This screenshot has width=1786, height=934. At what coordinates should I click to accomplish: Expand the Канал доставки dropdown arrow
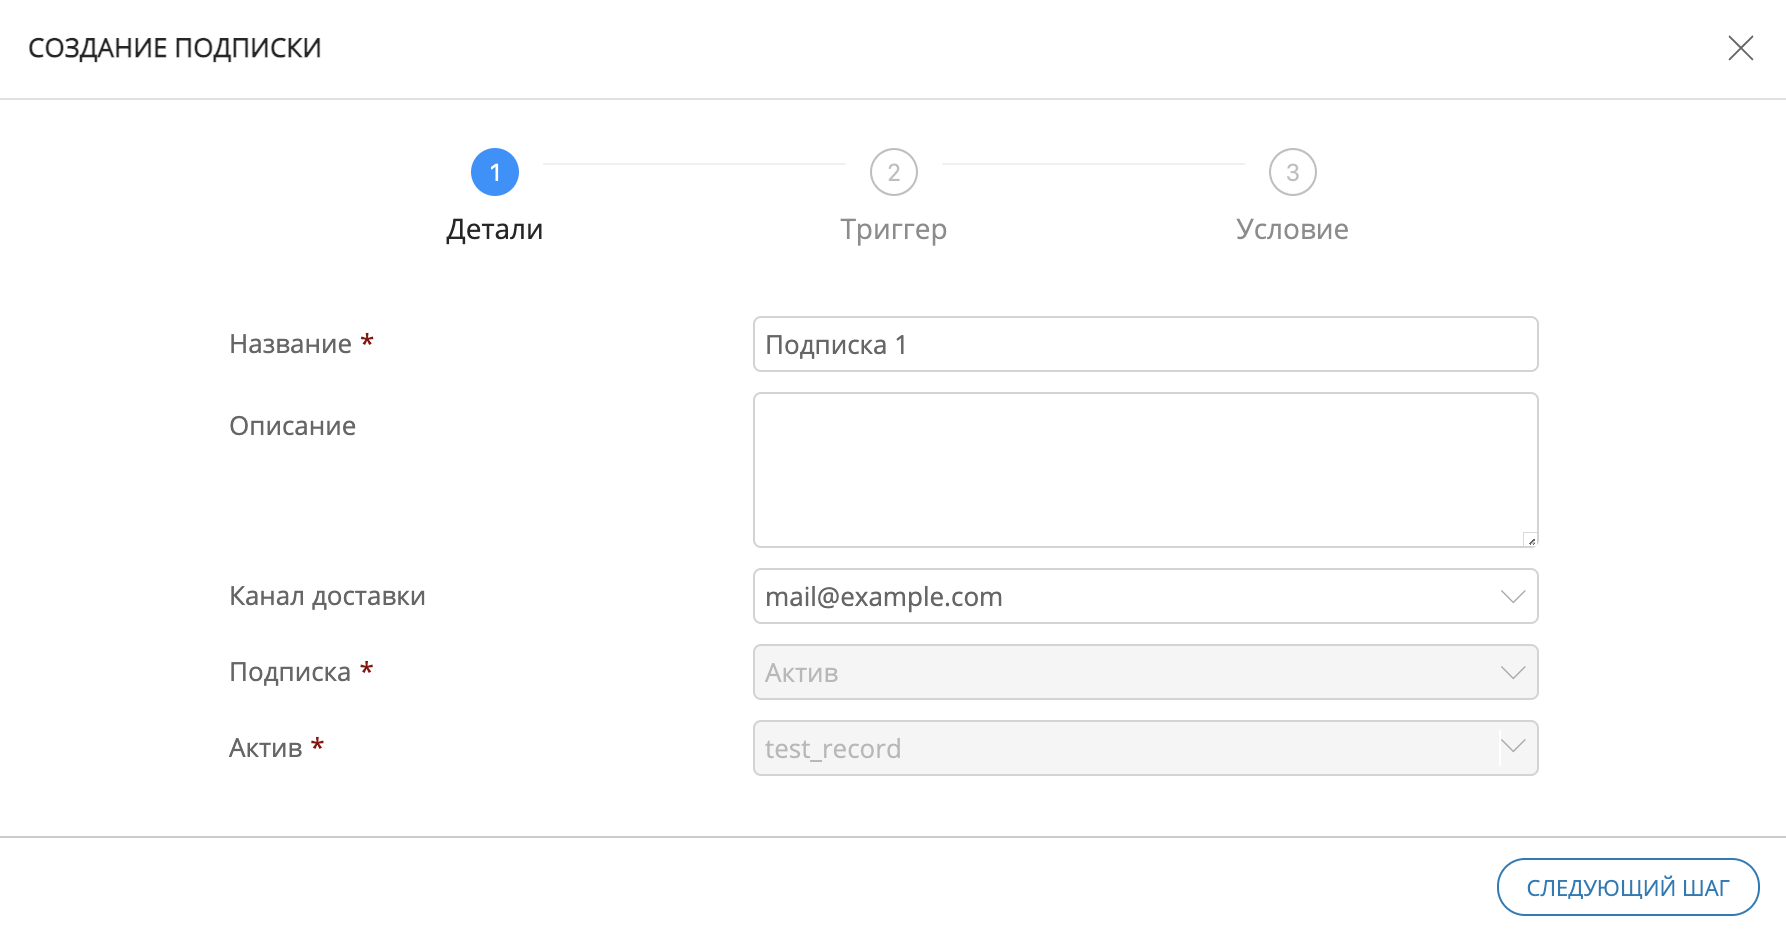click(x=1513, y=596)
